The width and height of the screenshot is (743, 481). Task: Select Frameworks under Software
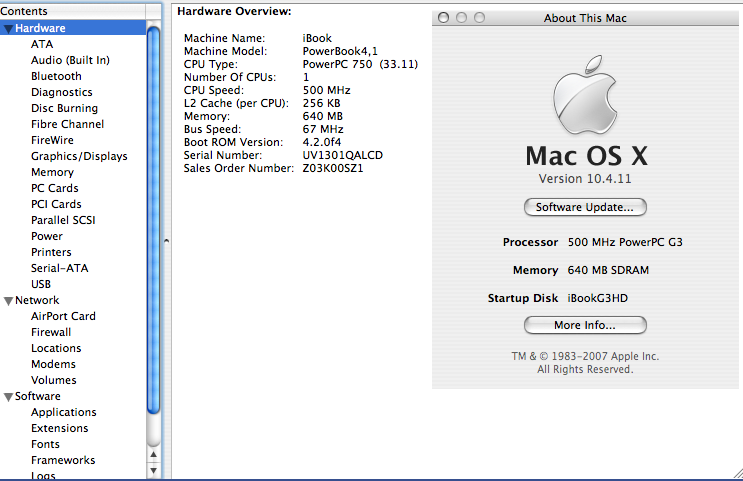click(63, 461)
